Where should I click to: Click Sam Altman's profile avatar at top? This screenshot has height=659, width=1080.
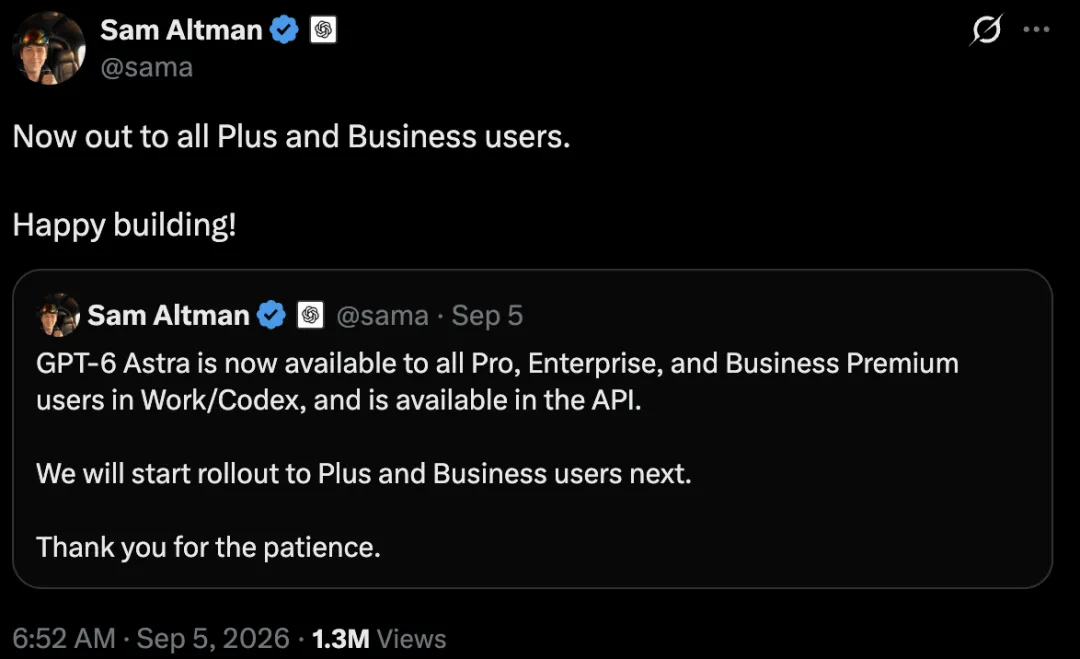(49, 48)
